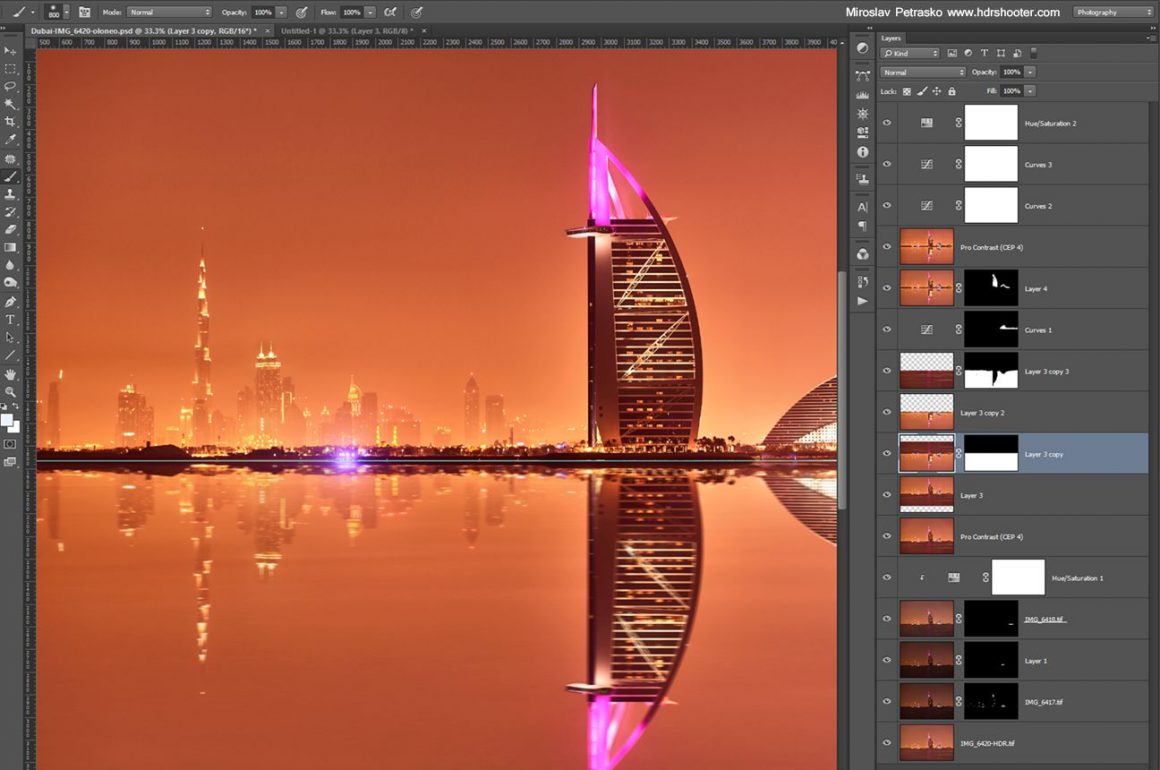The height and width of the screenshot is (770, 1160).
Task: Open the layer blend mode dropdown
Action: (923, 72)
